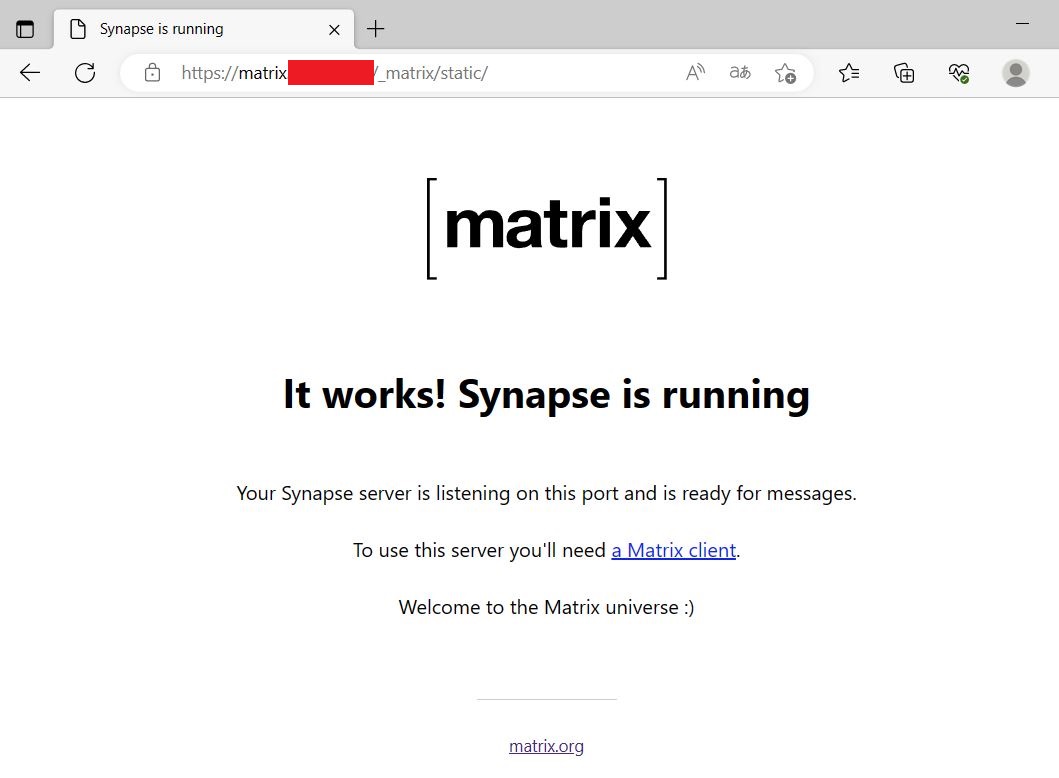Close the Synapse is running tab
Image resolution: width=1059 pixels, height=778 pixels.
(x=334, y=30)
